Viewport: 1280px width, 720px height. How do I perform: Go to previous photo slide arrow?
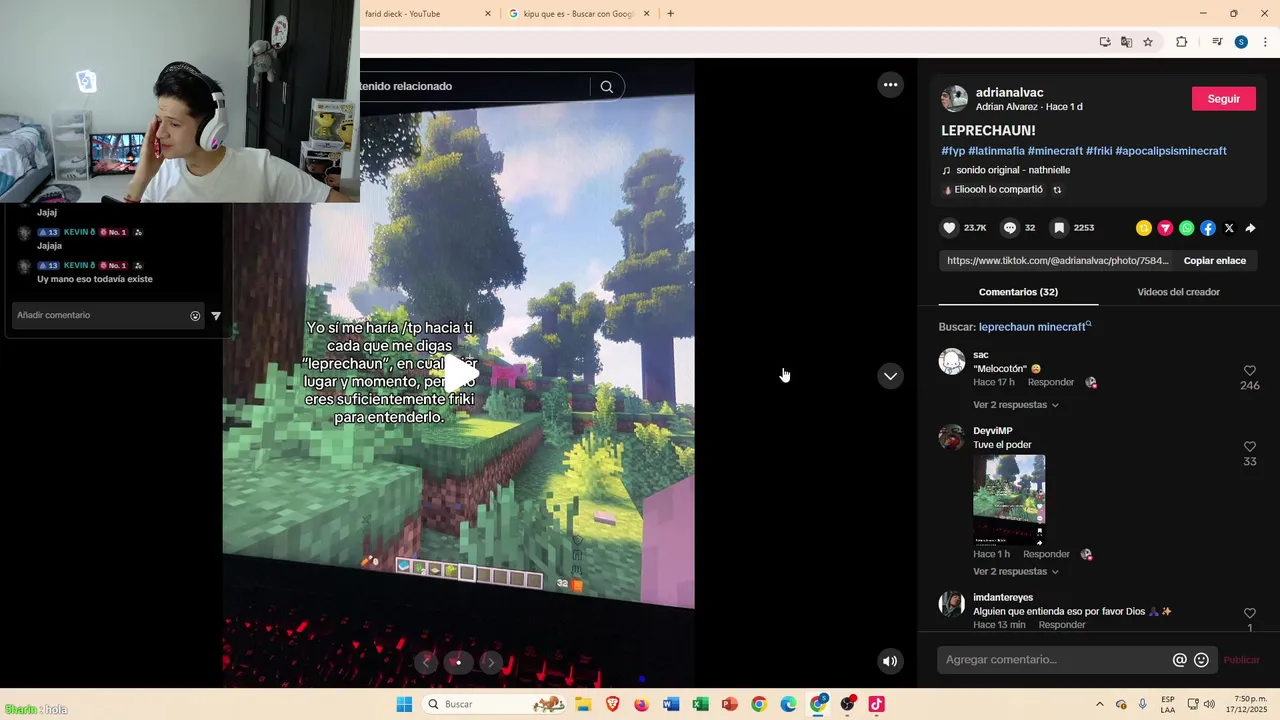[x=427, y=662]
